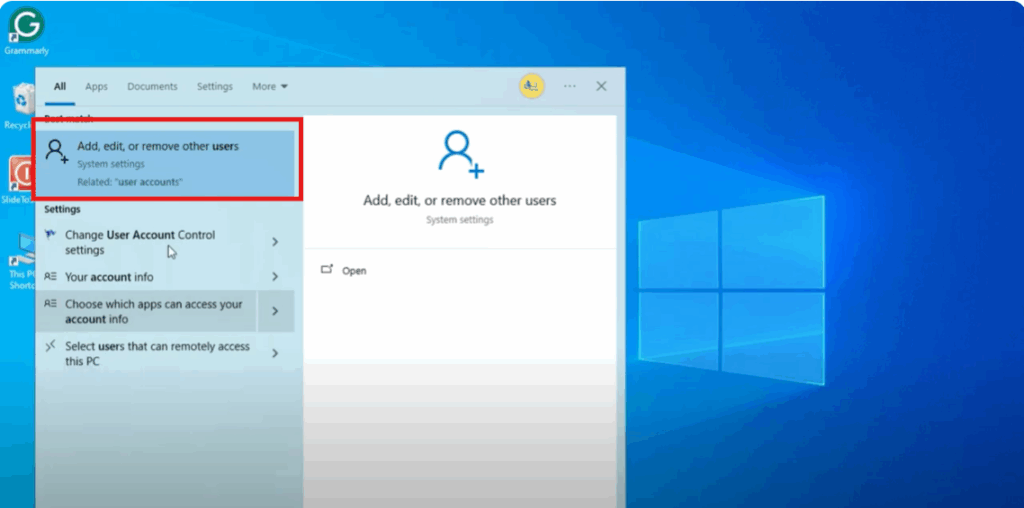1024x508 pixels.
Task: Expand arrow for Choose which apps result
Action: [x=275, y=311]
